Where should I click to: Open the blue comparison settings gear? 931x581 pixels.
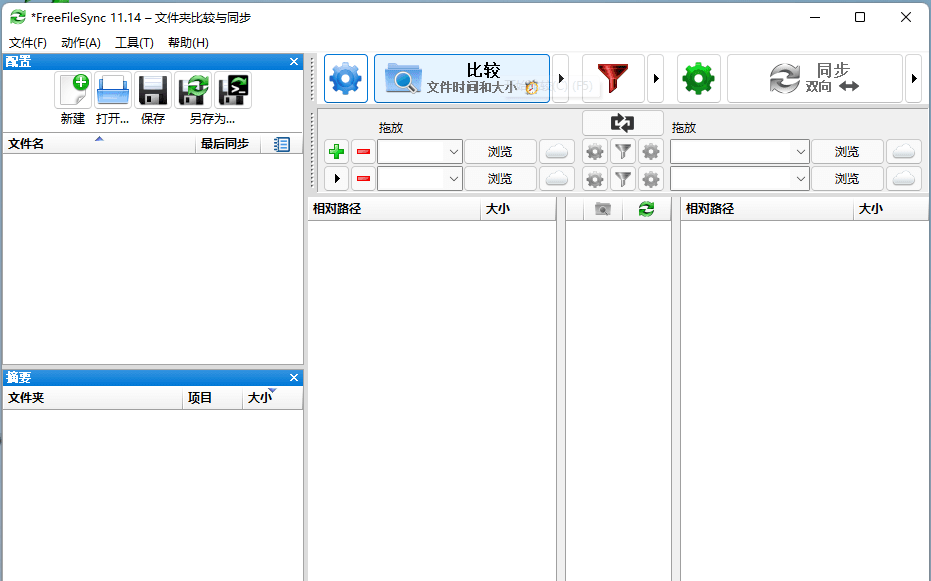coord(346,78)
